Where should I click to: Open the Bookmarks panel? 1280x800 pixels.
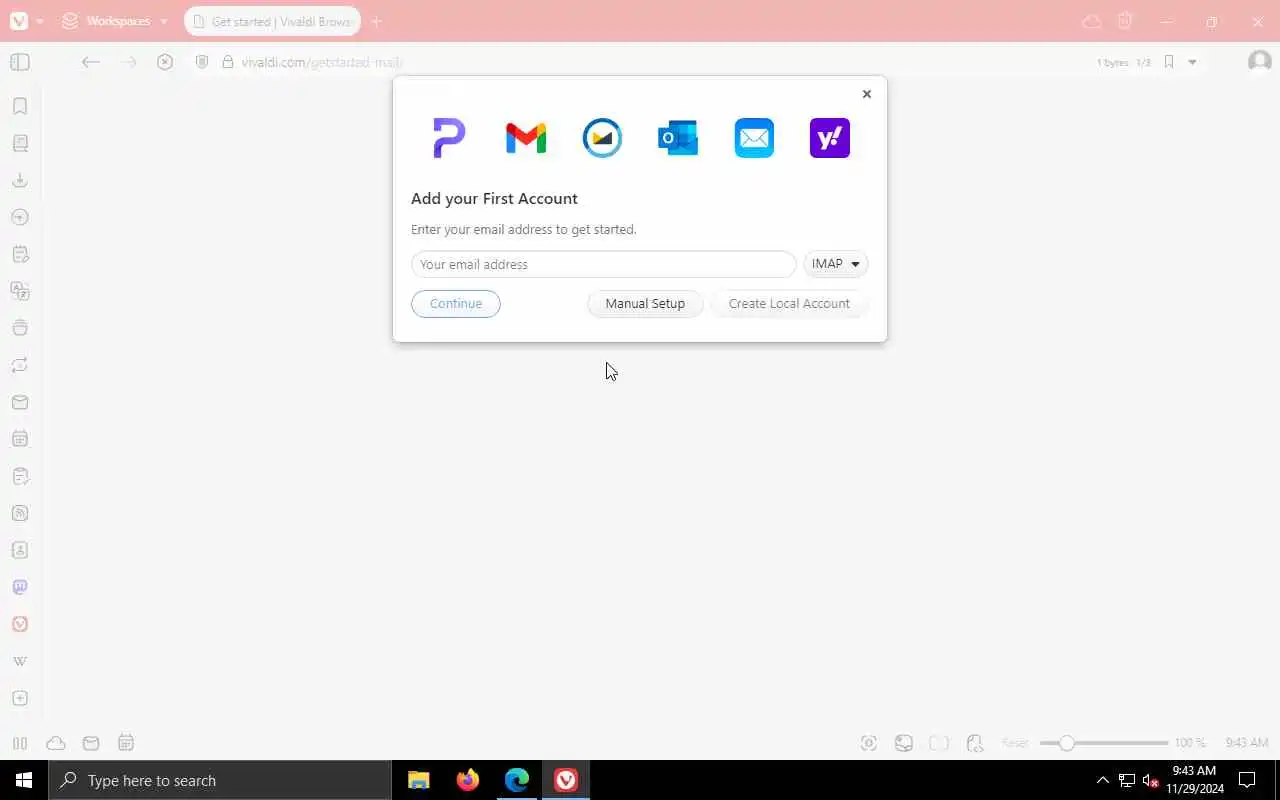(x=20, y=106)
